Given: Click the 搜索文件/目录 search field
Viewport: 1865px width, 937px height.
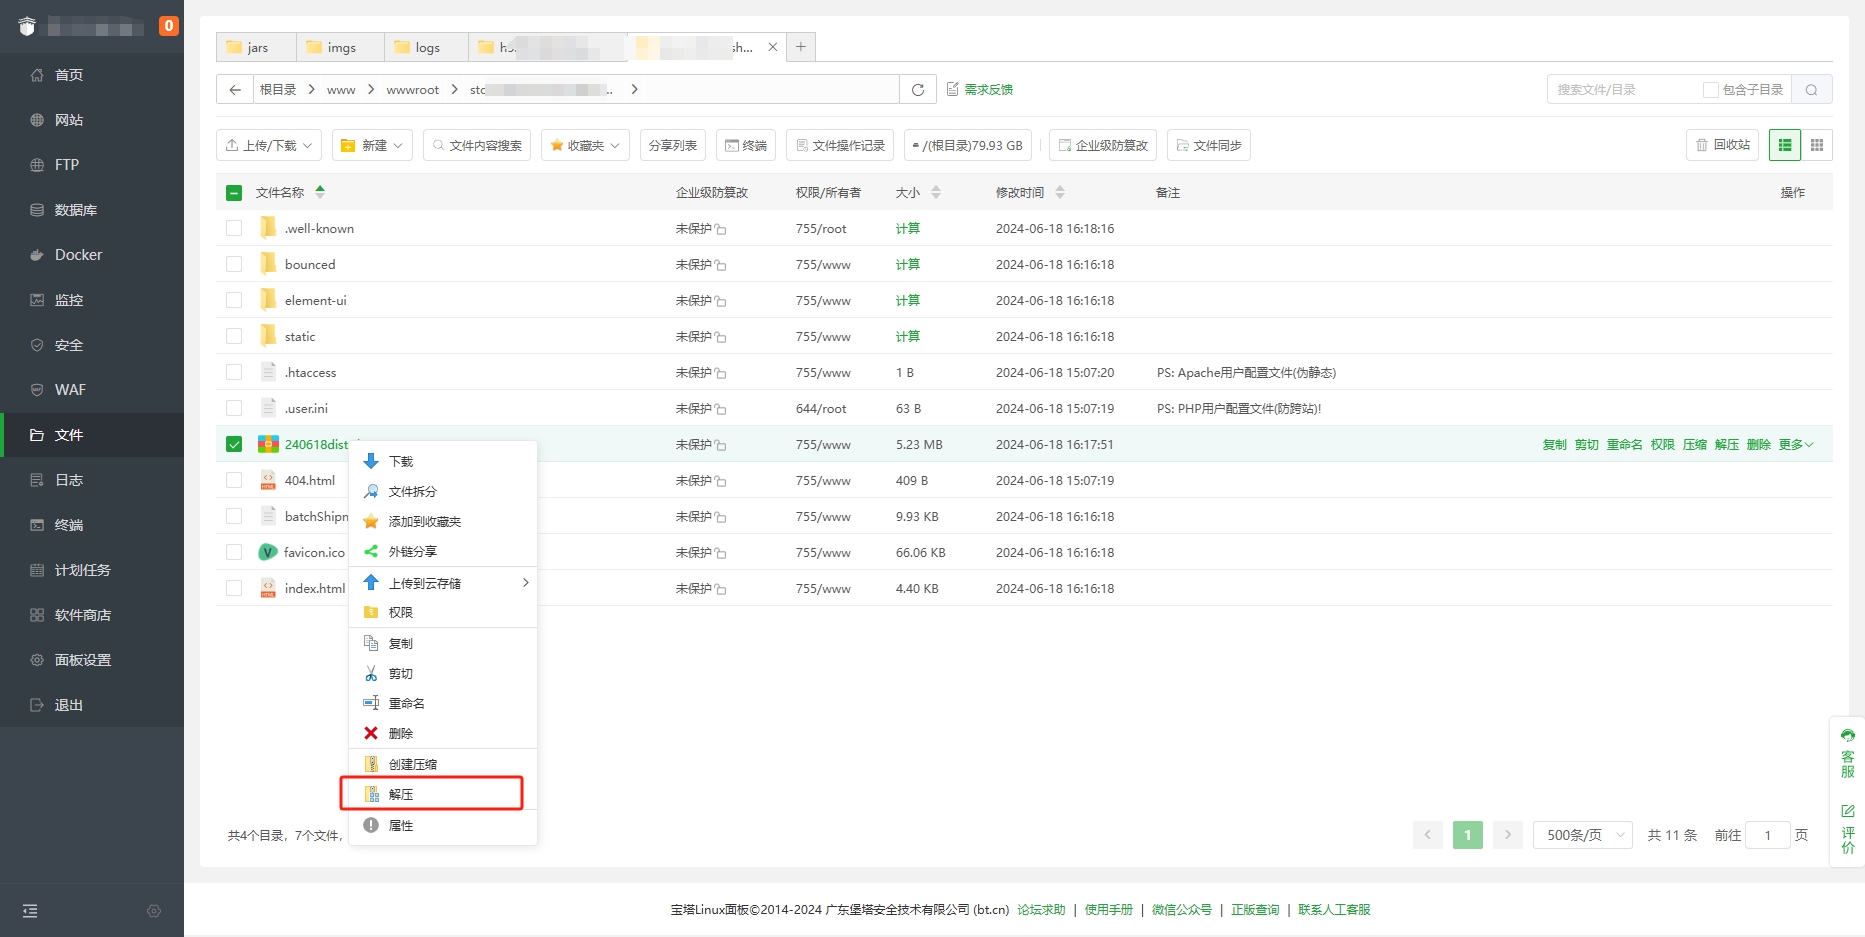Looking at the screenshot, I should click(1622, 90).
